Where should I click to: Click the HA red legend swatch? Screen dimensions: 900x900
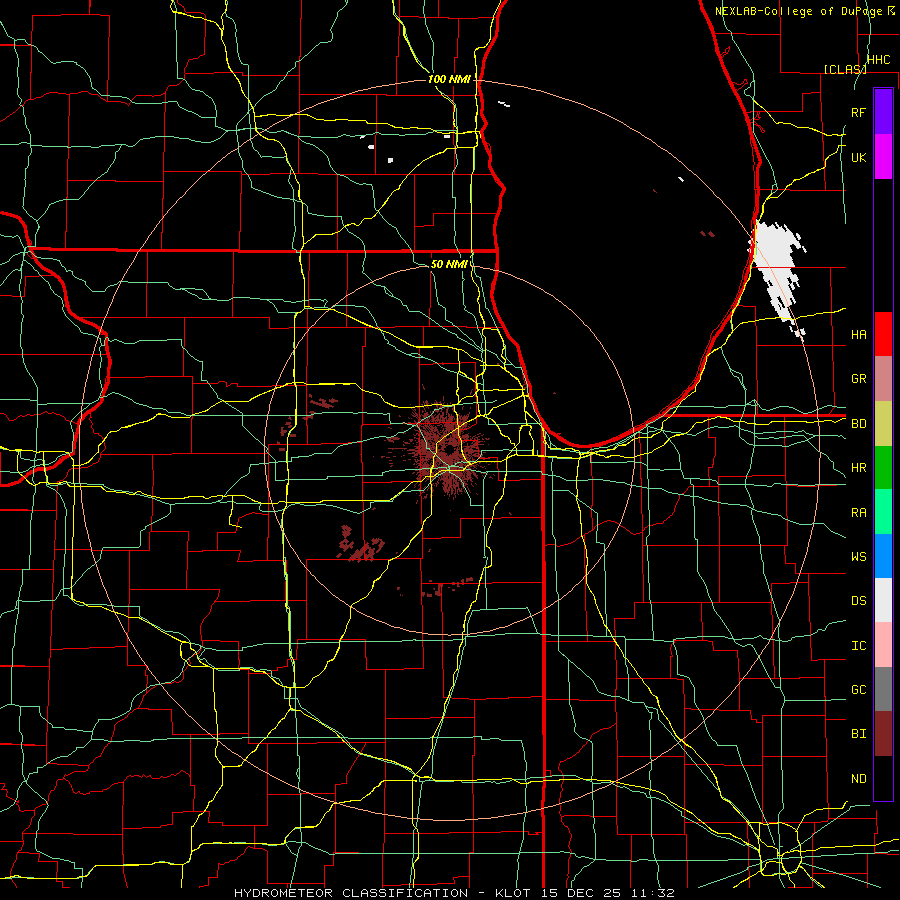(x=883, y=334)
